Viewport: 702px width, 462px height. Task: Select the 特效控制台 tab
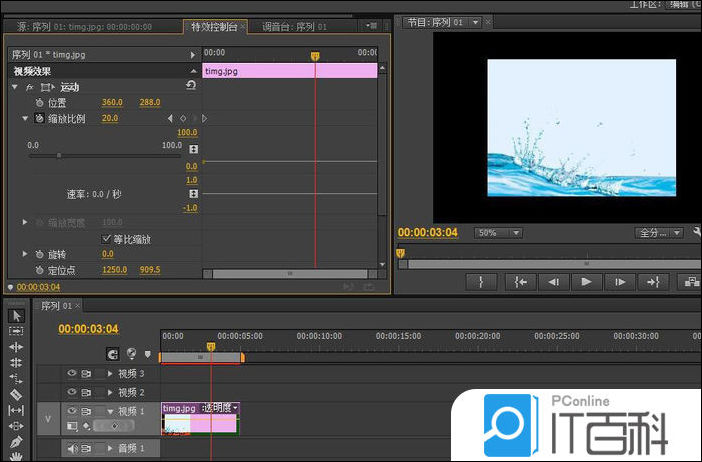pos(213,26)
